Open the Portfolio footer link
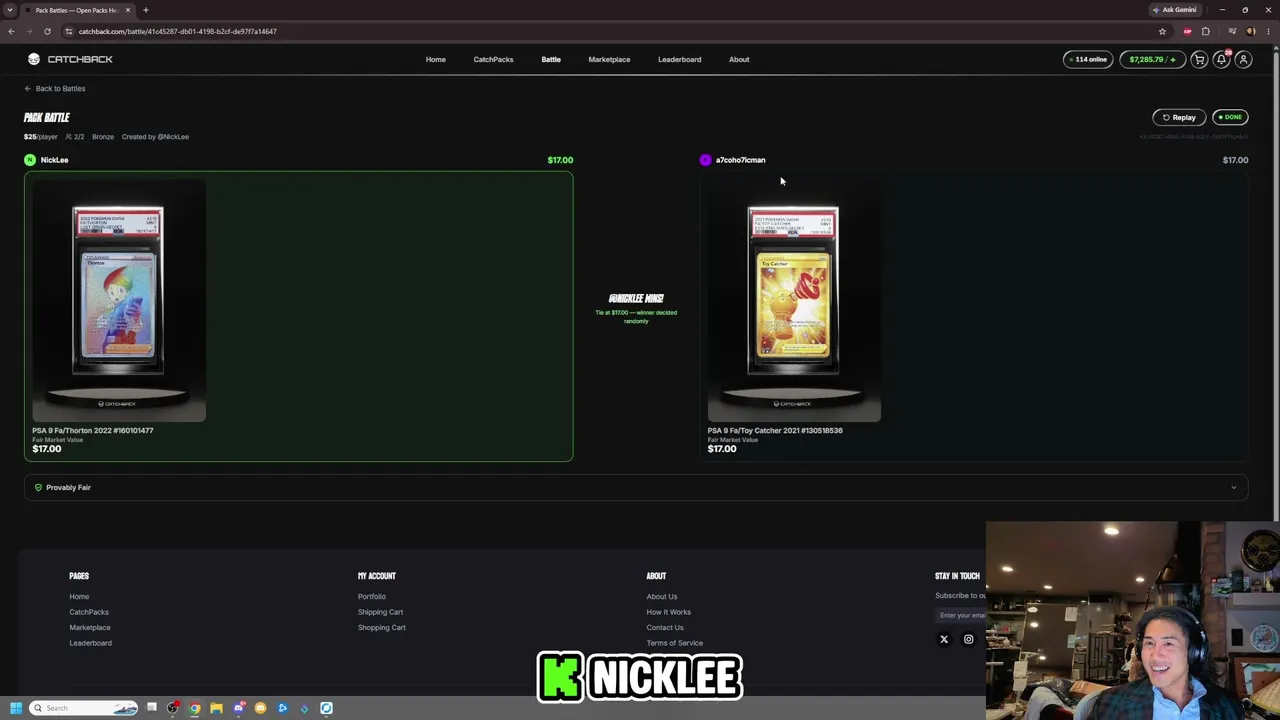The width and height of the screenshot is (1280, 720). [x=372, y=596]
